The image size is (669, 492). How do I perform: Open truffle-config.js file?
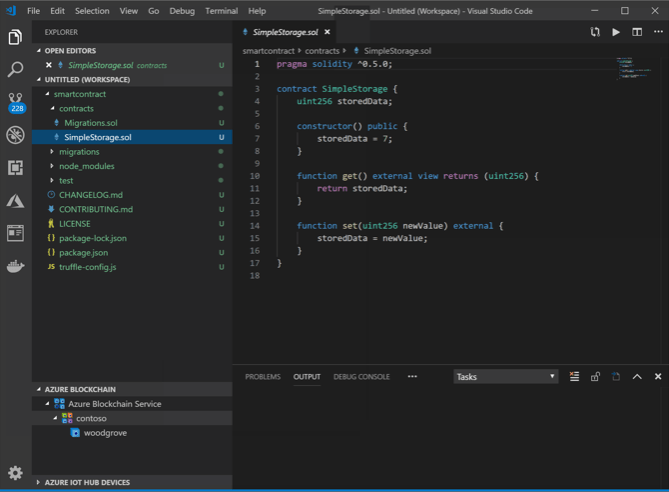(132, 267)
